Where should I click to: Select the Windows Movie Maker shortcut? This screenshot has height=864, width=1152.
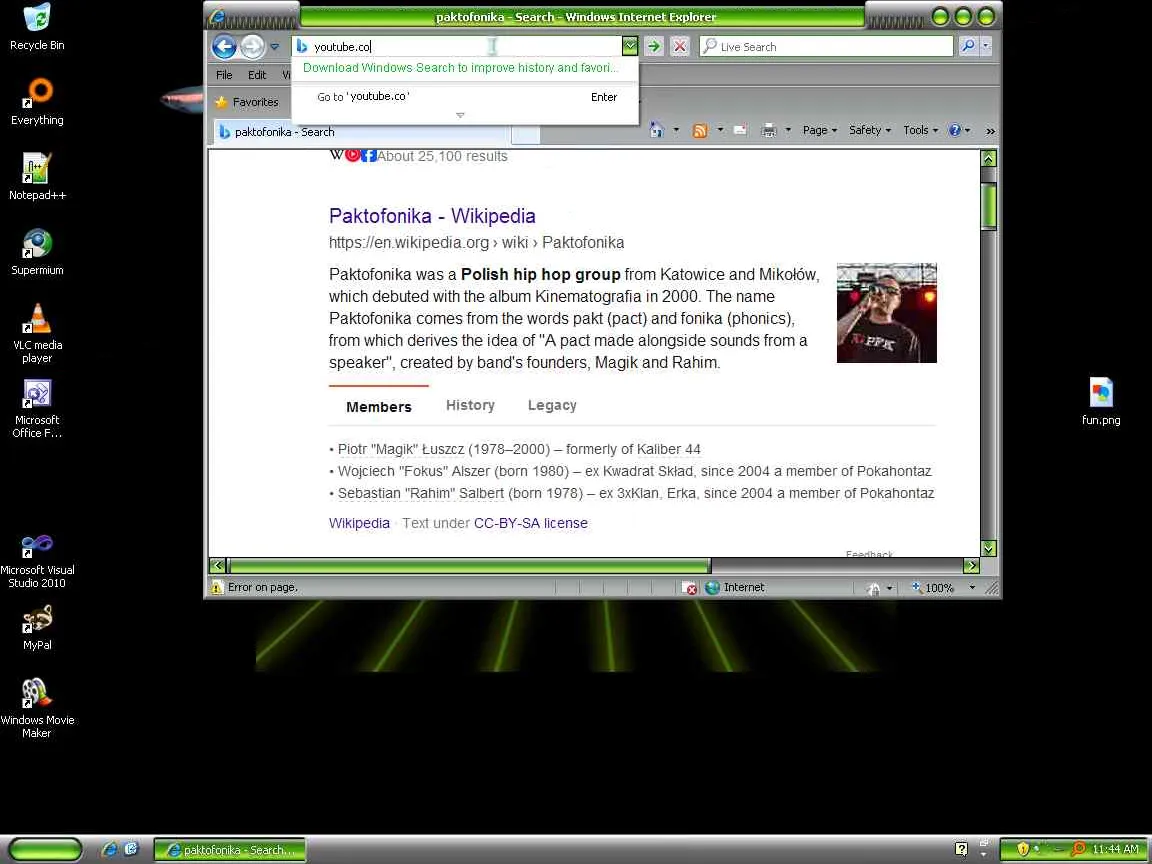pyautogui.click(x=37, y=708)
